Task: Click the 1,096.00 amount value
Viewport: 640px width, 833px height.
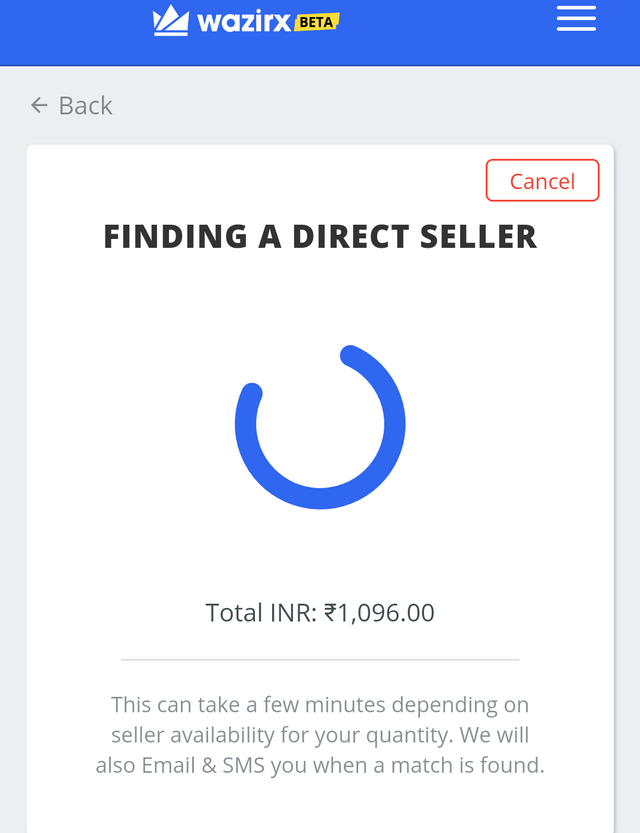Action: pyautogui.click(x=386, y=613)
